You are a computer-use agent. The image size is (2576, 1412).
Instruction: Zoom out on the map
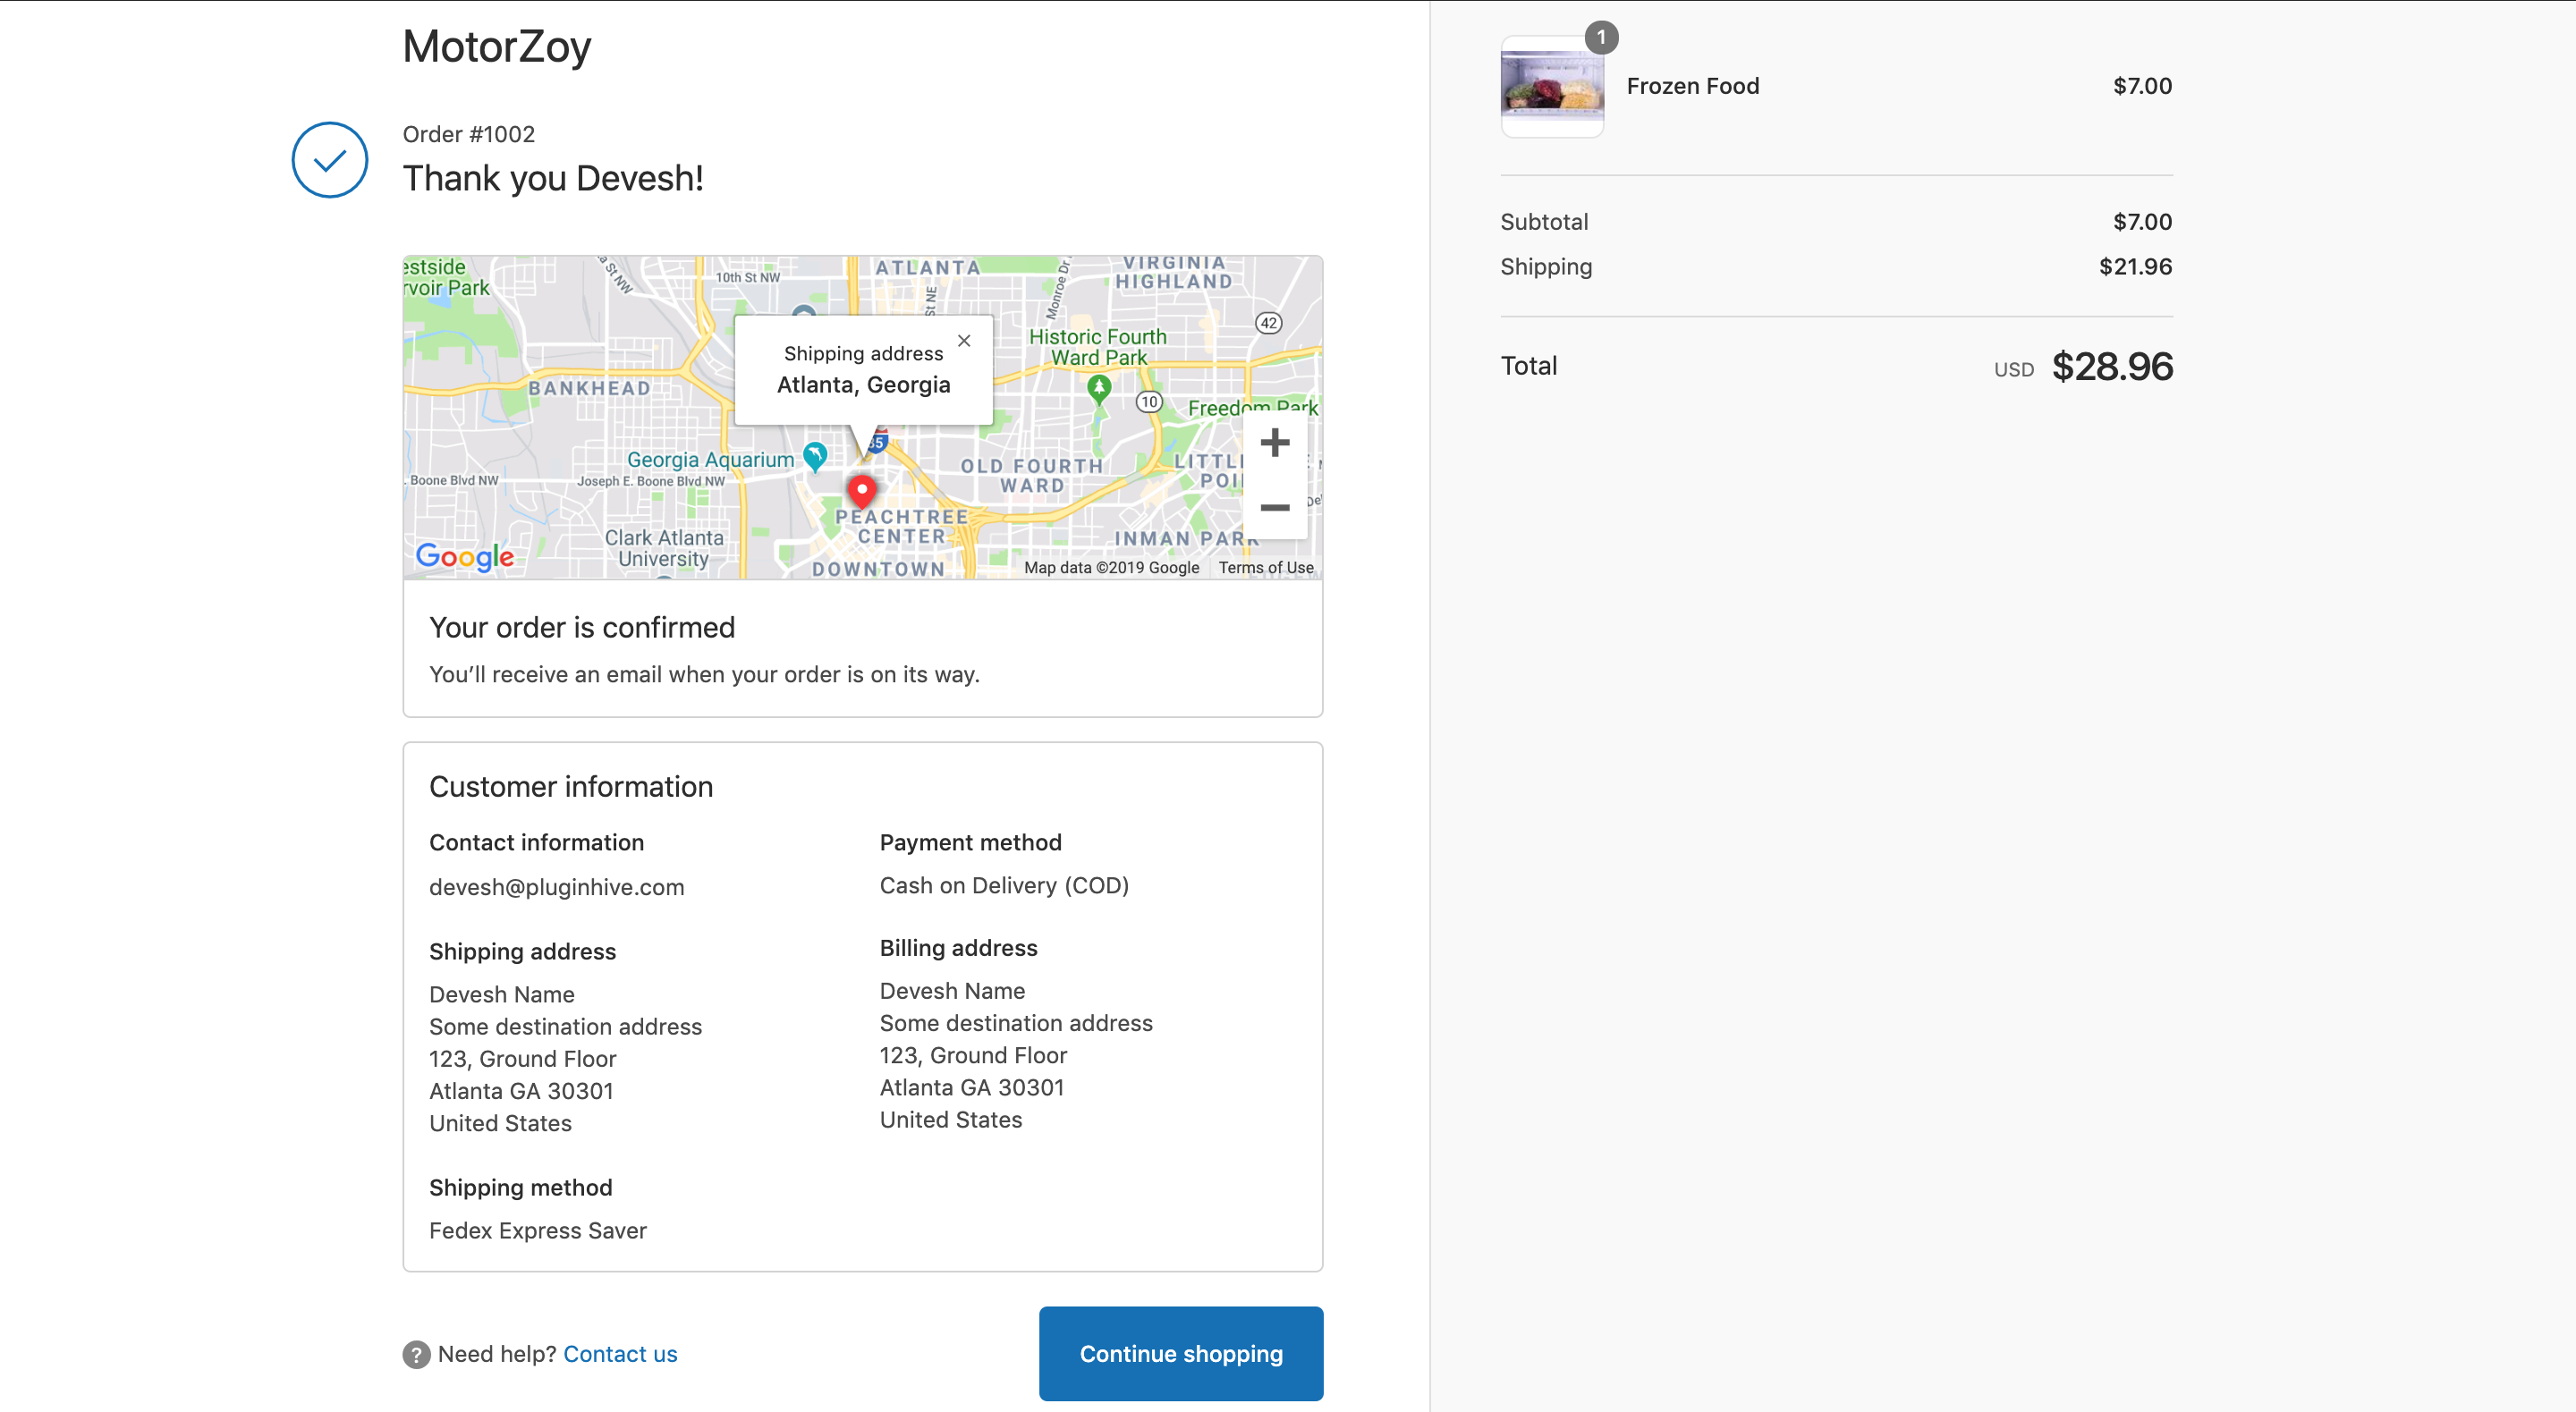point(1274,507)
